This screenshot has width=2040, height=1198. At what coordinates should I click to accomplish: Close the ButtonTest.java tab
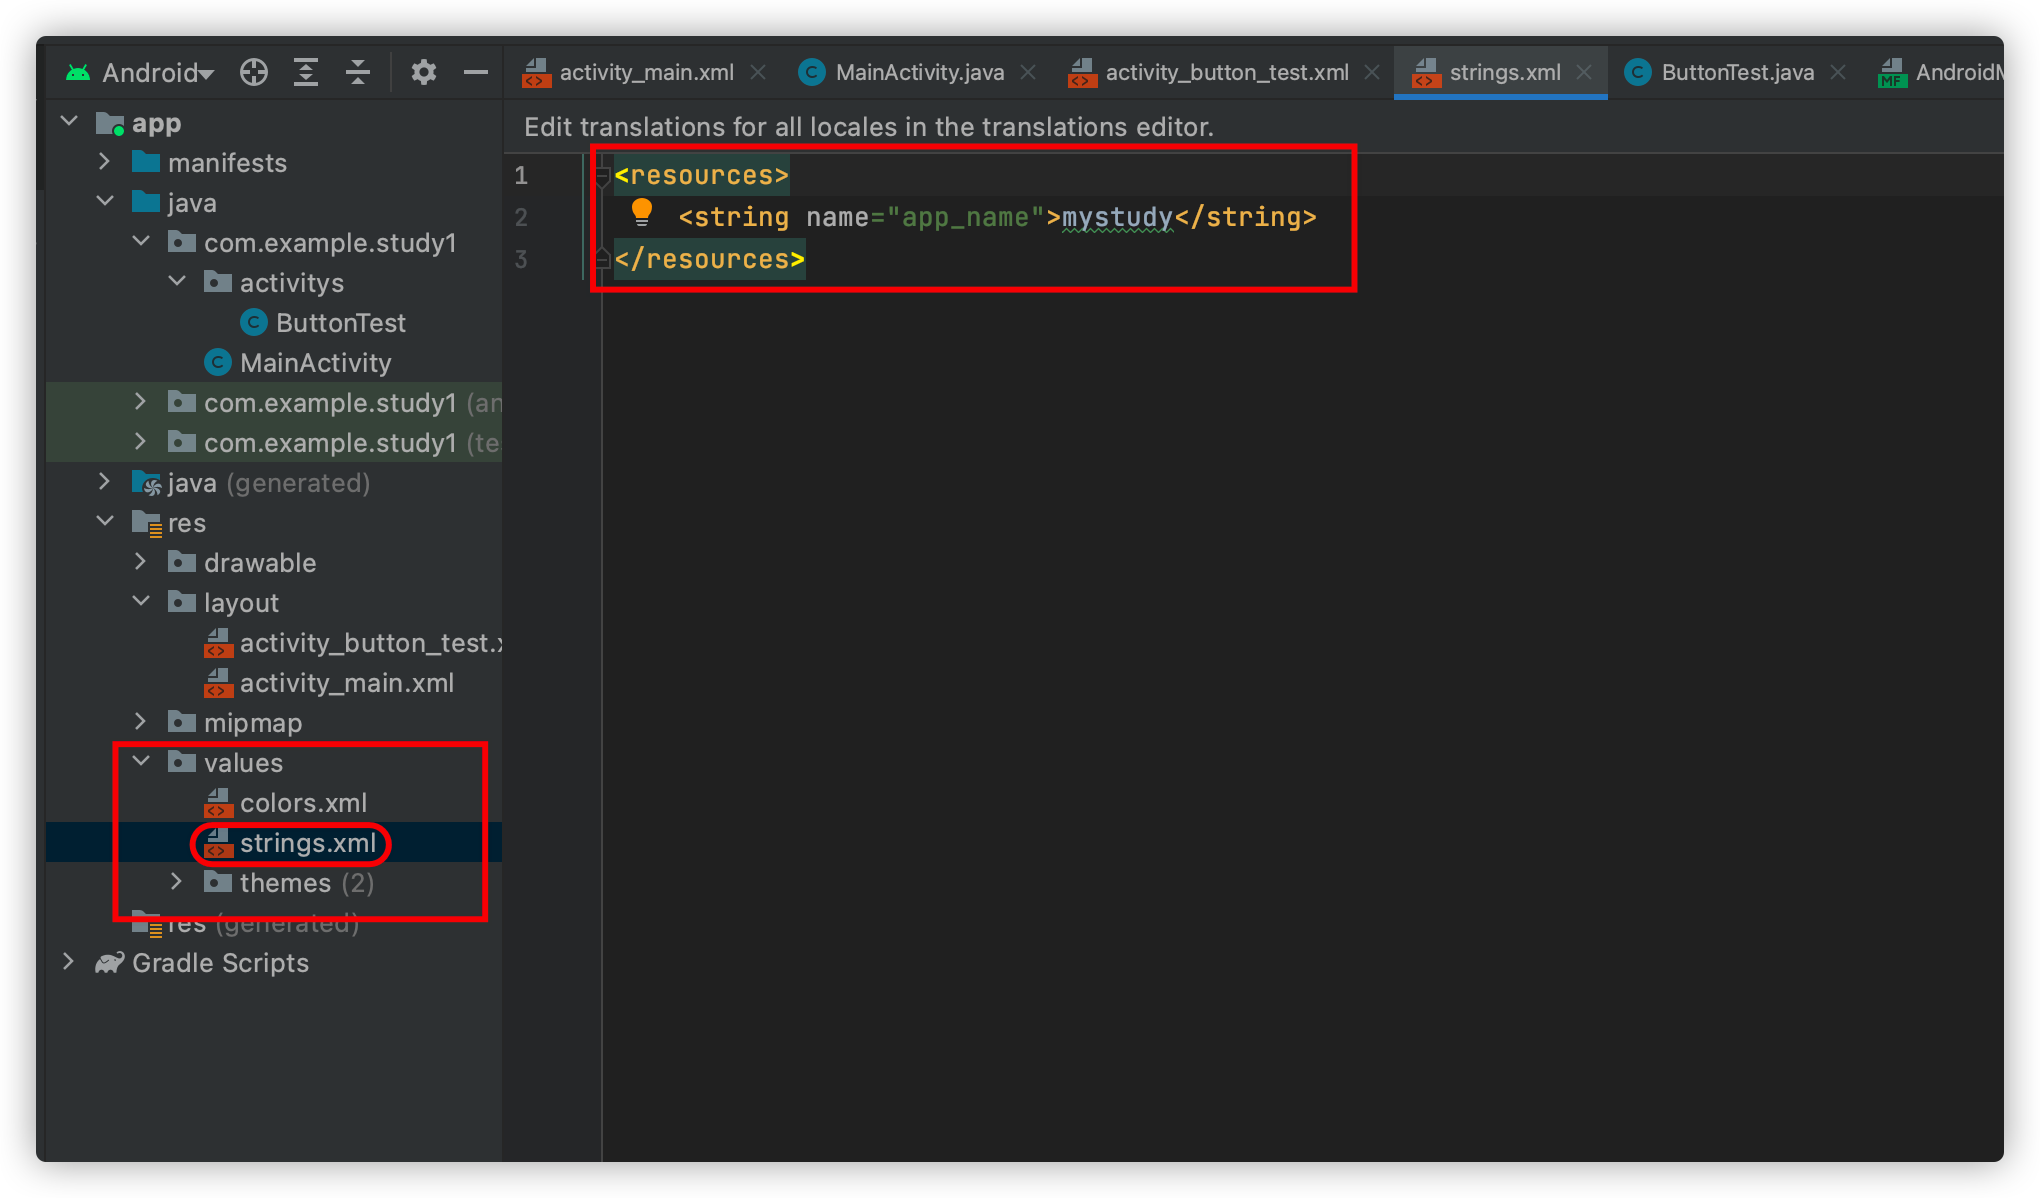point(1838,72)
